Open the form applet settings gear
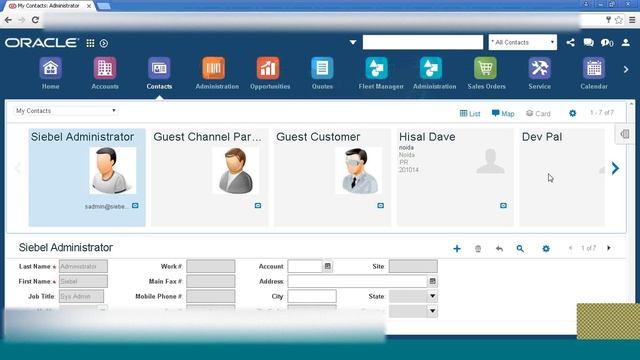The width and height of the screenshot is (640, 360). [x=546, y=248]
